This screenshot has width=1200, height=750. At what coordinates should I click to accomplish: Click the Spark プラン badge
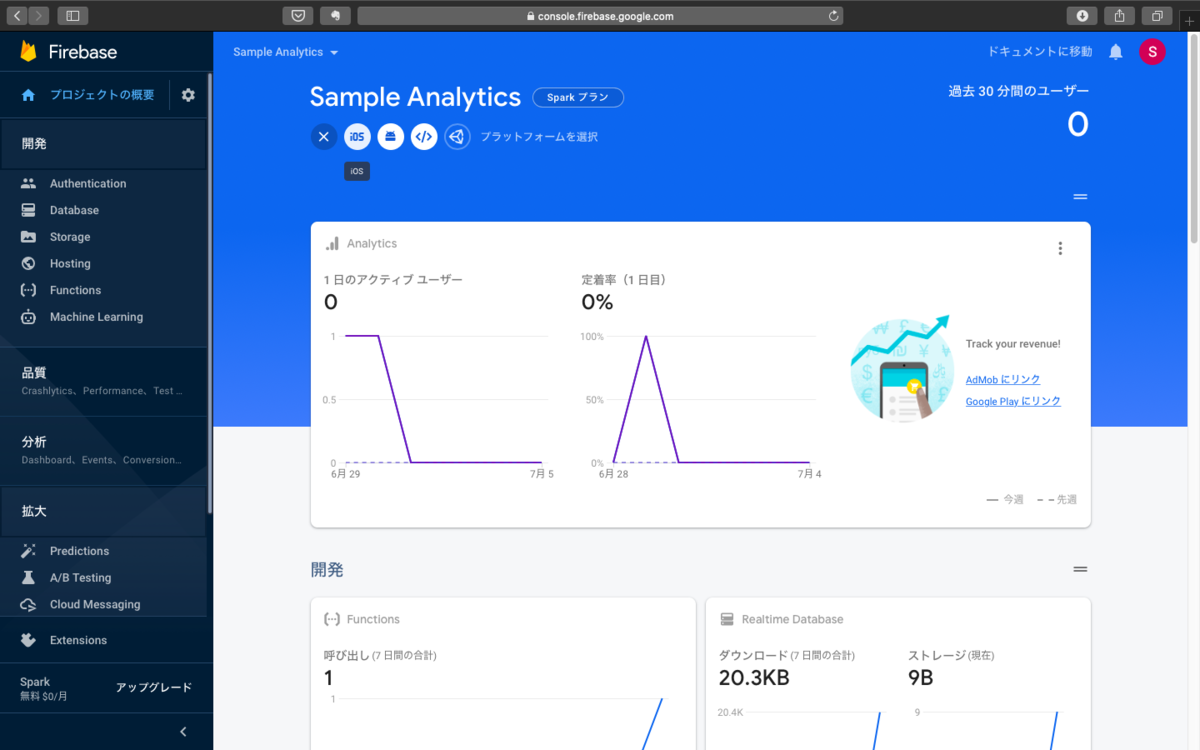[x=578, y=97]
